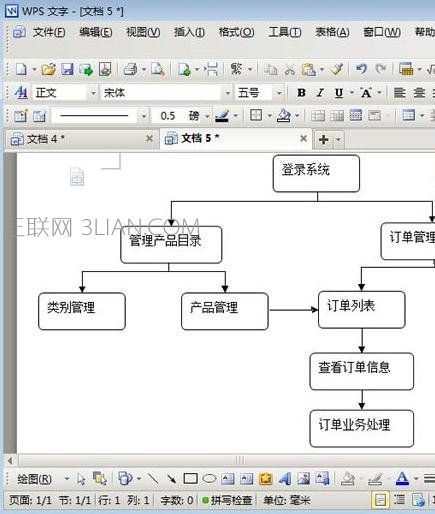
Task: Insert WordArt from drawing toolbar
Action: click(284, 479)
